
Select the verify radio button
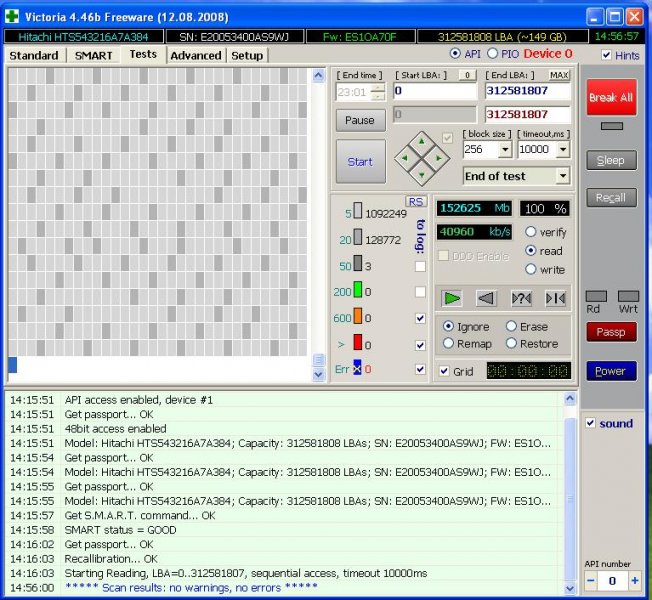click(531, 232)
